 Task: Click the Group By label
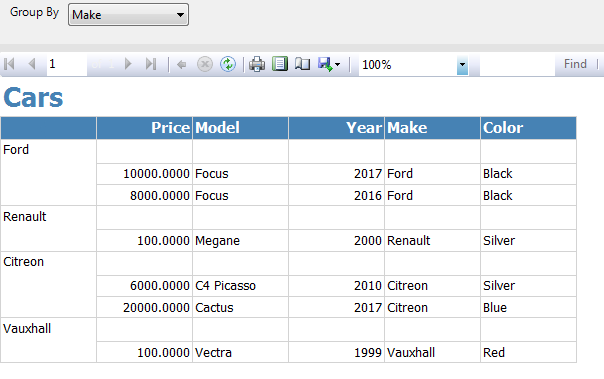34,13
